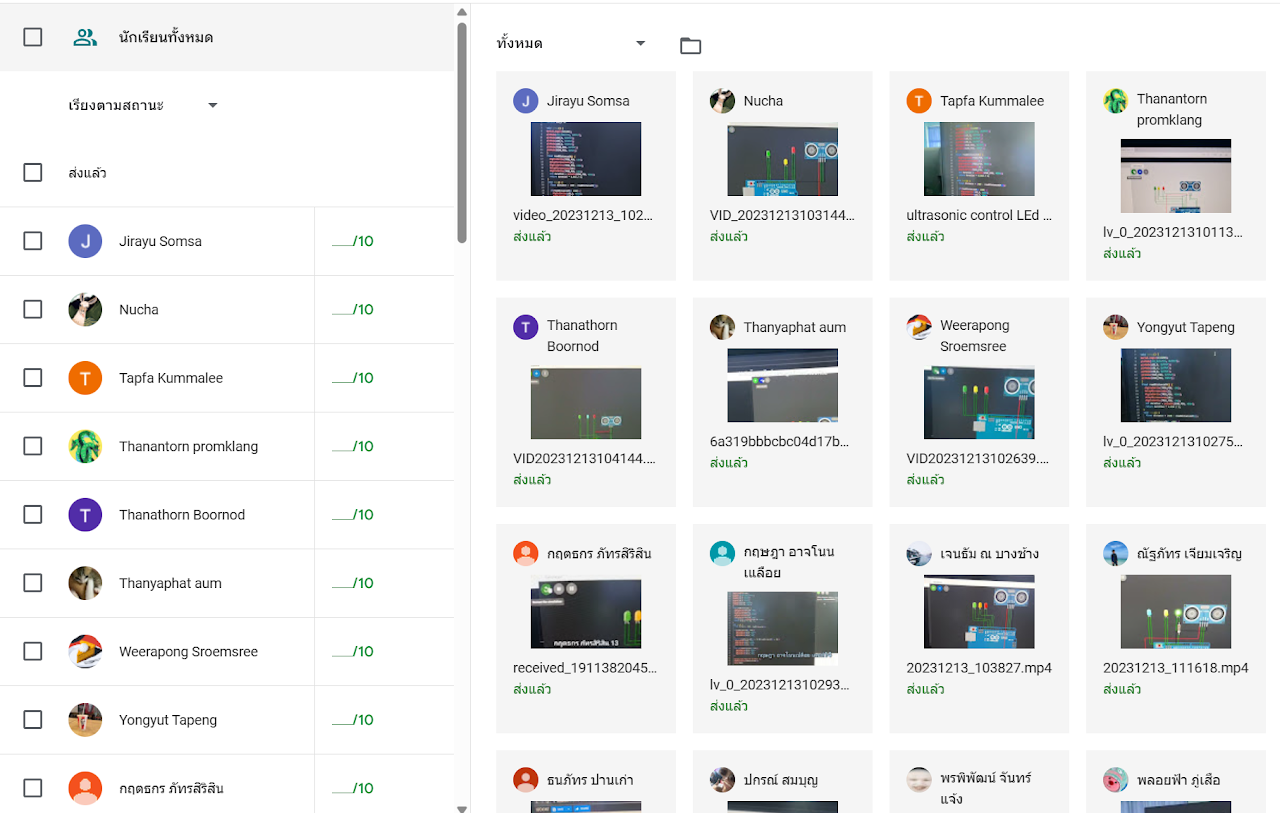Click Nucha's grade field out of 10
The width and height of the screenshot is (1280, 813).
(353, 310)
